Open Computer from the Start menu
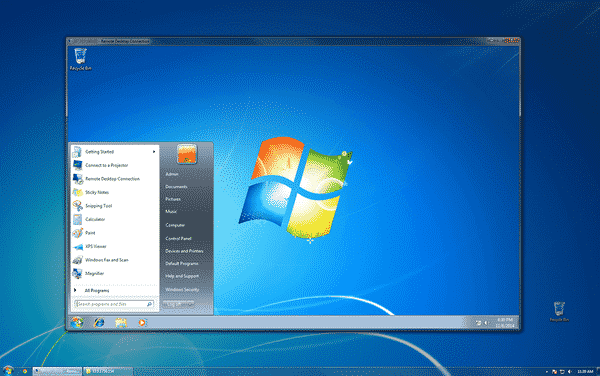The image size is (600, 376). point(175,225)
